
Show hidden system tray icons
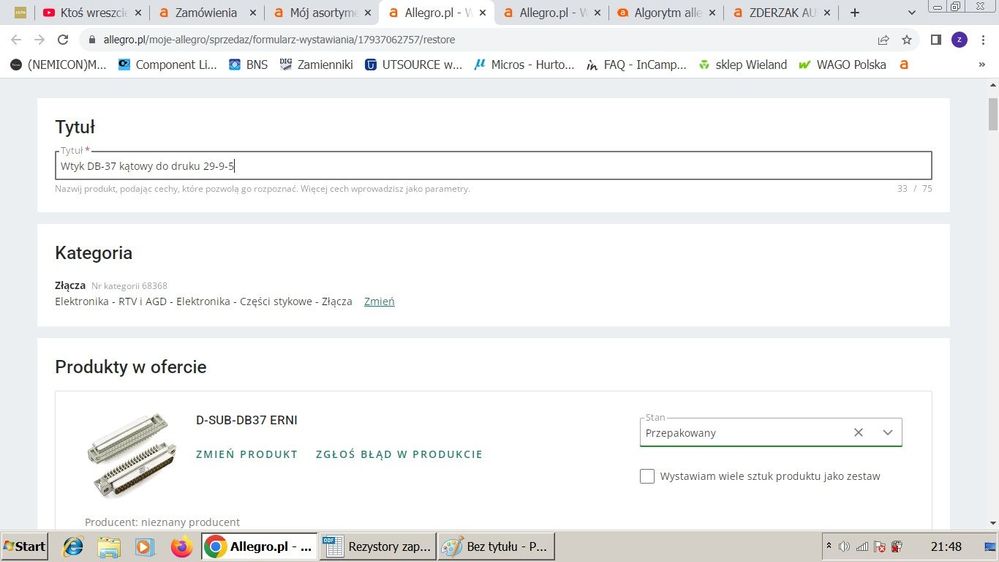click(829, 547)
